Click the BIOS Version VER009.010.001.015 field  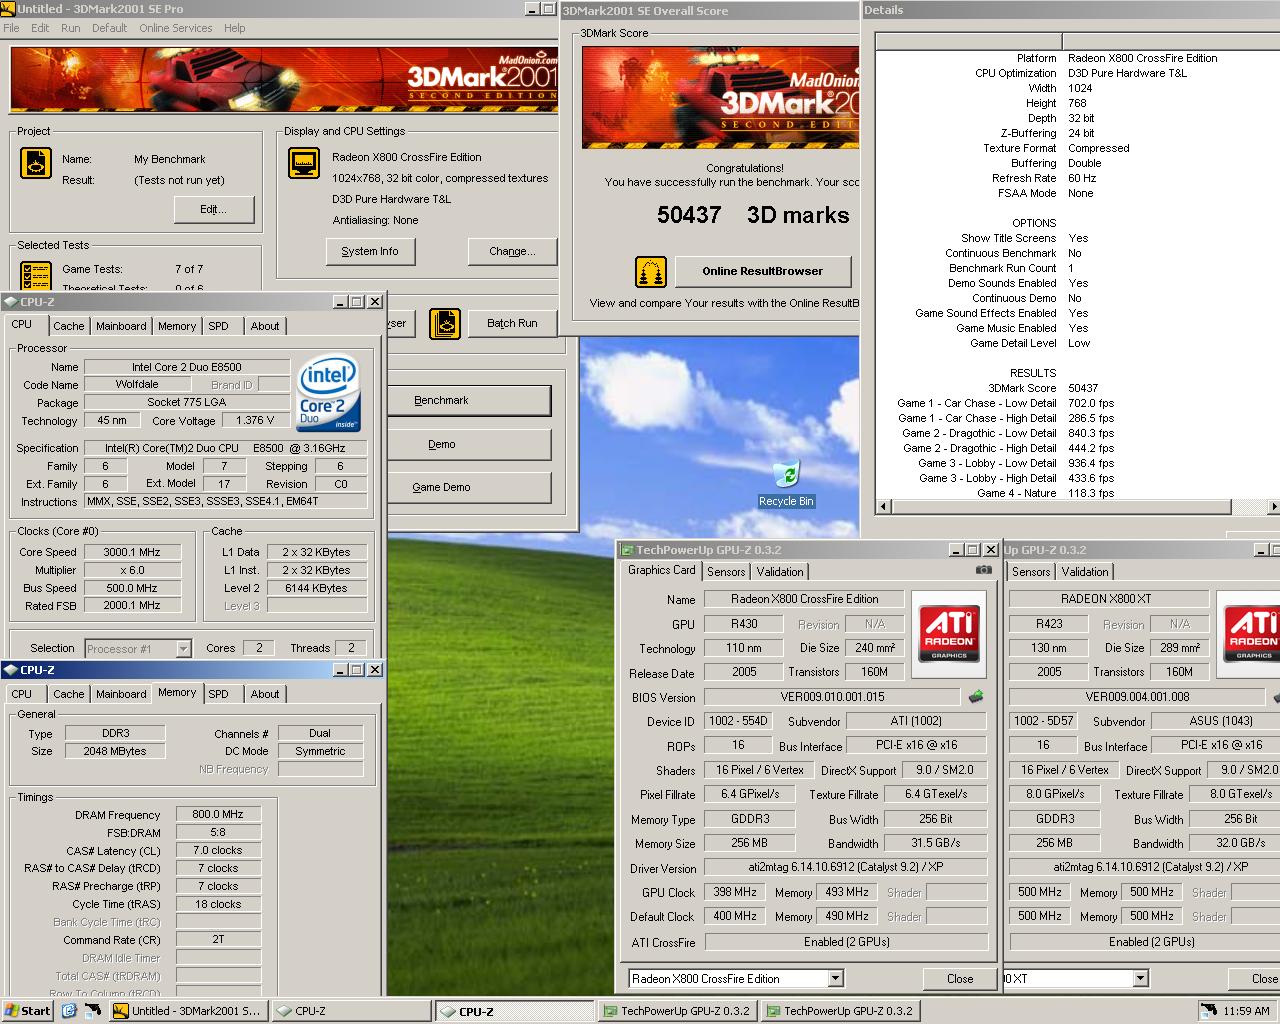click(832, 697)
